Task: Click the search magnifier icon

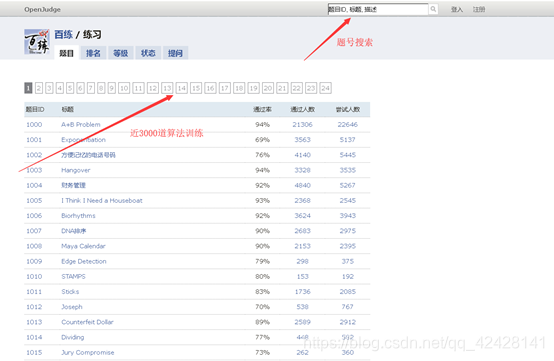Action: point(433,9)
